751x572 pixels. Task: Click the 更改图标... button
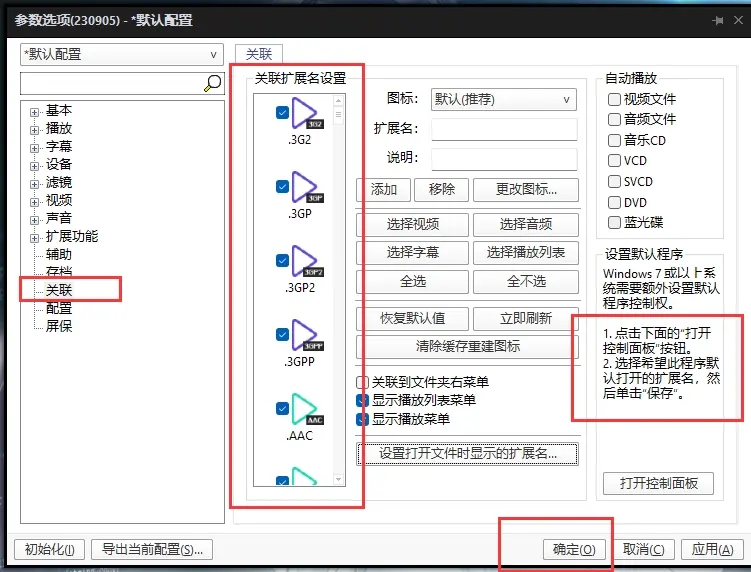coord(526,190)
